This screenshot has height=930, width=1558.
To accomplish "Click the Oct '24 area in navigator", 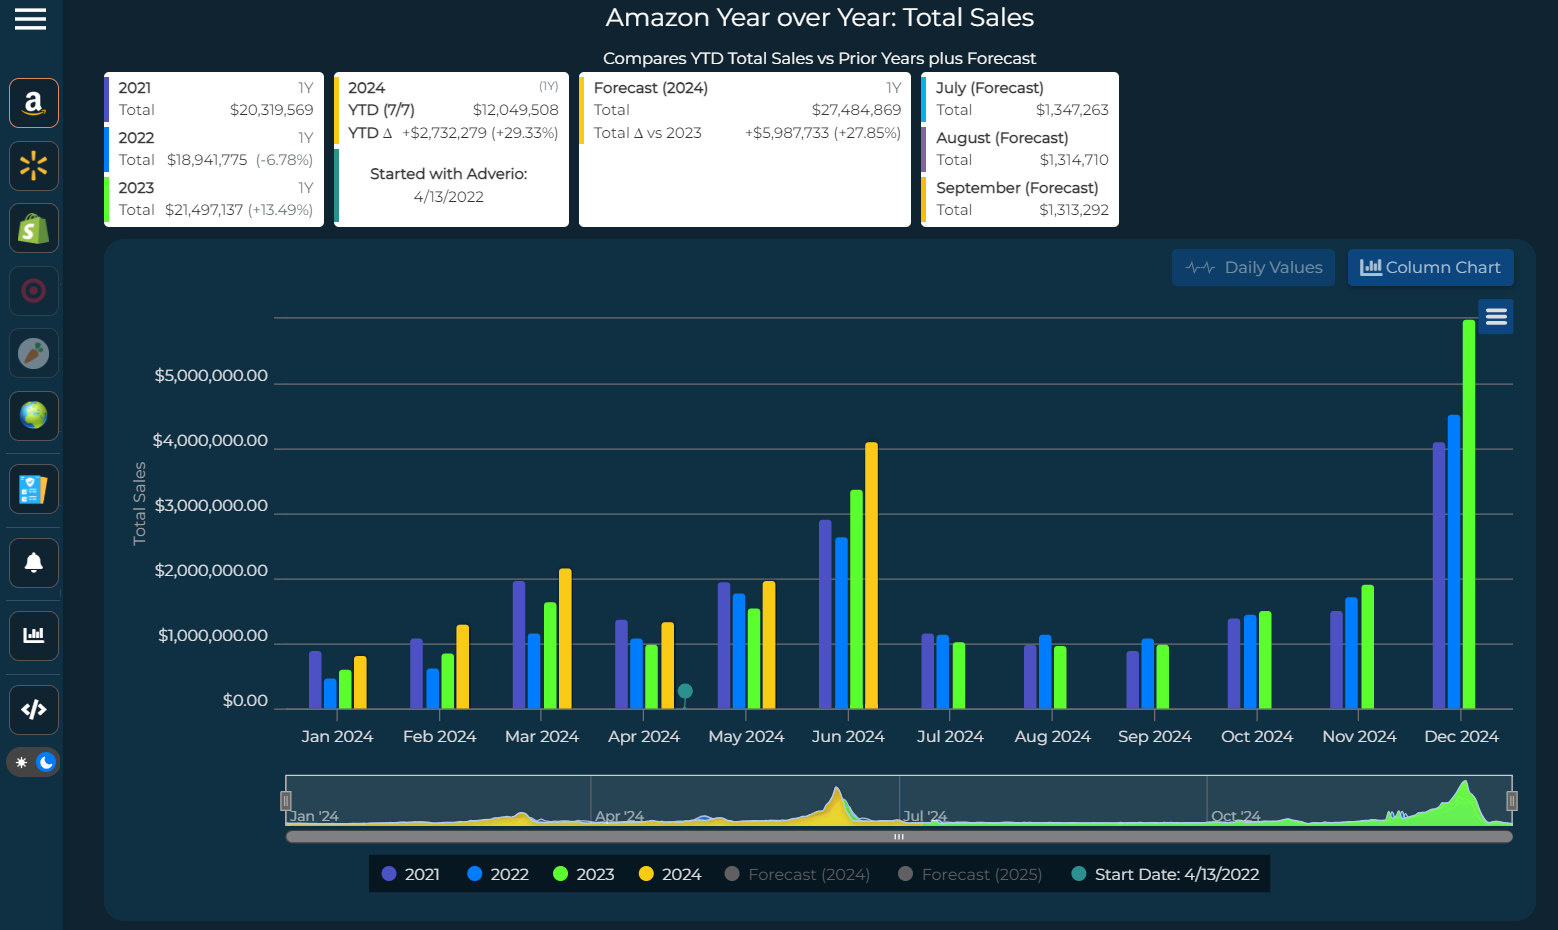I will point(1236,816).
